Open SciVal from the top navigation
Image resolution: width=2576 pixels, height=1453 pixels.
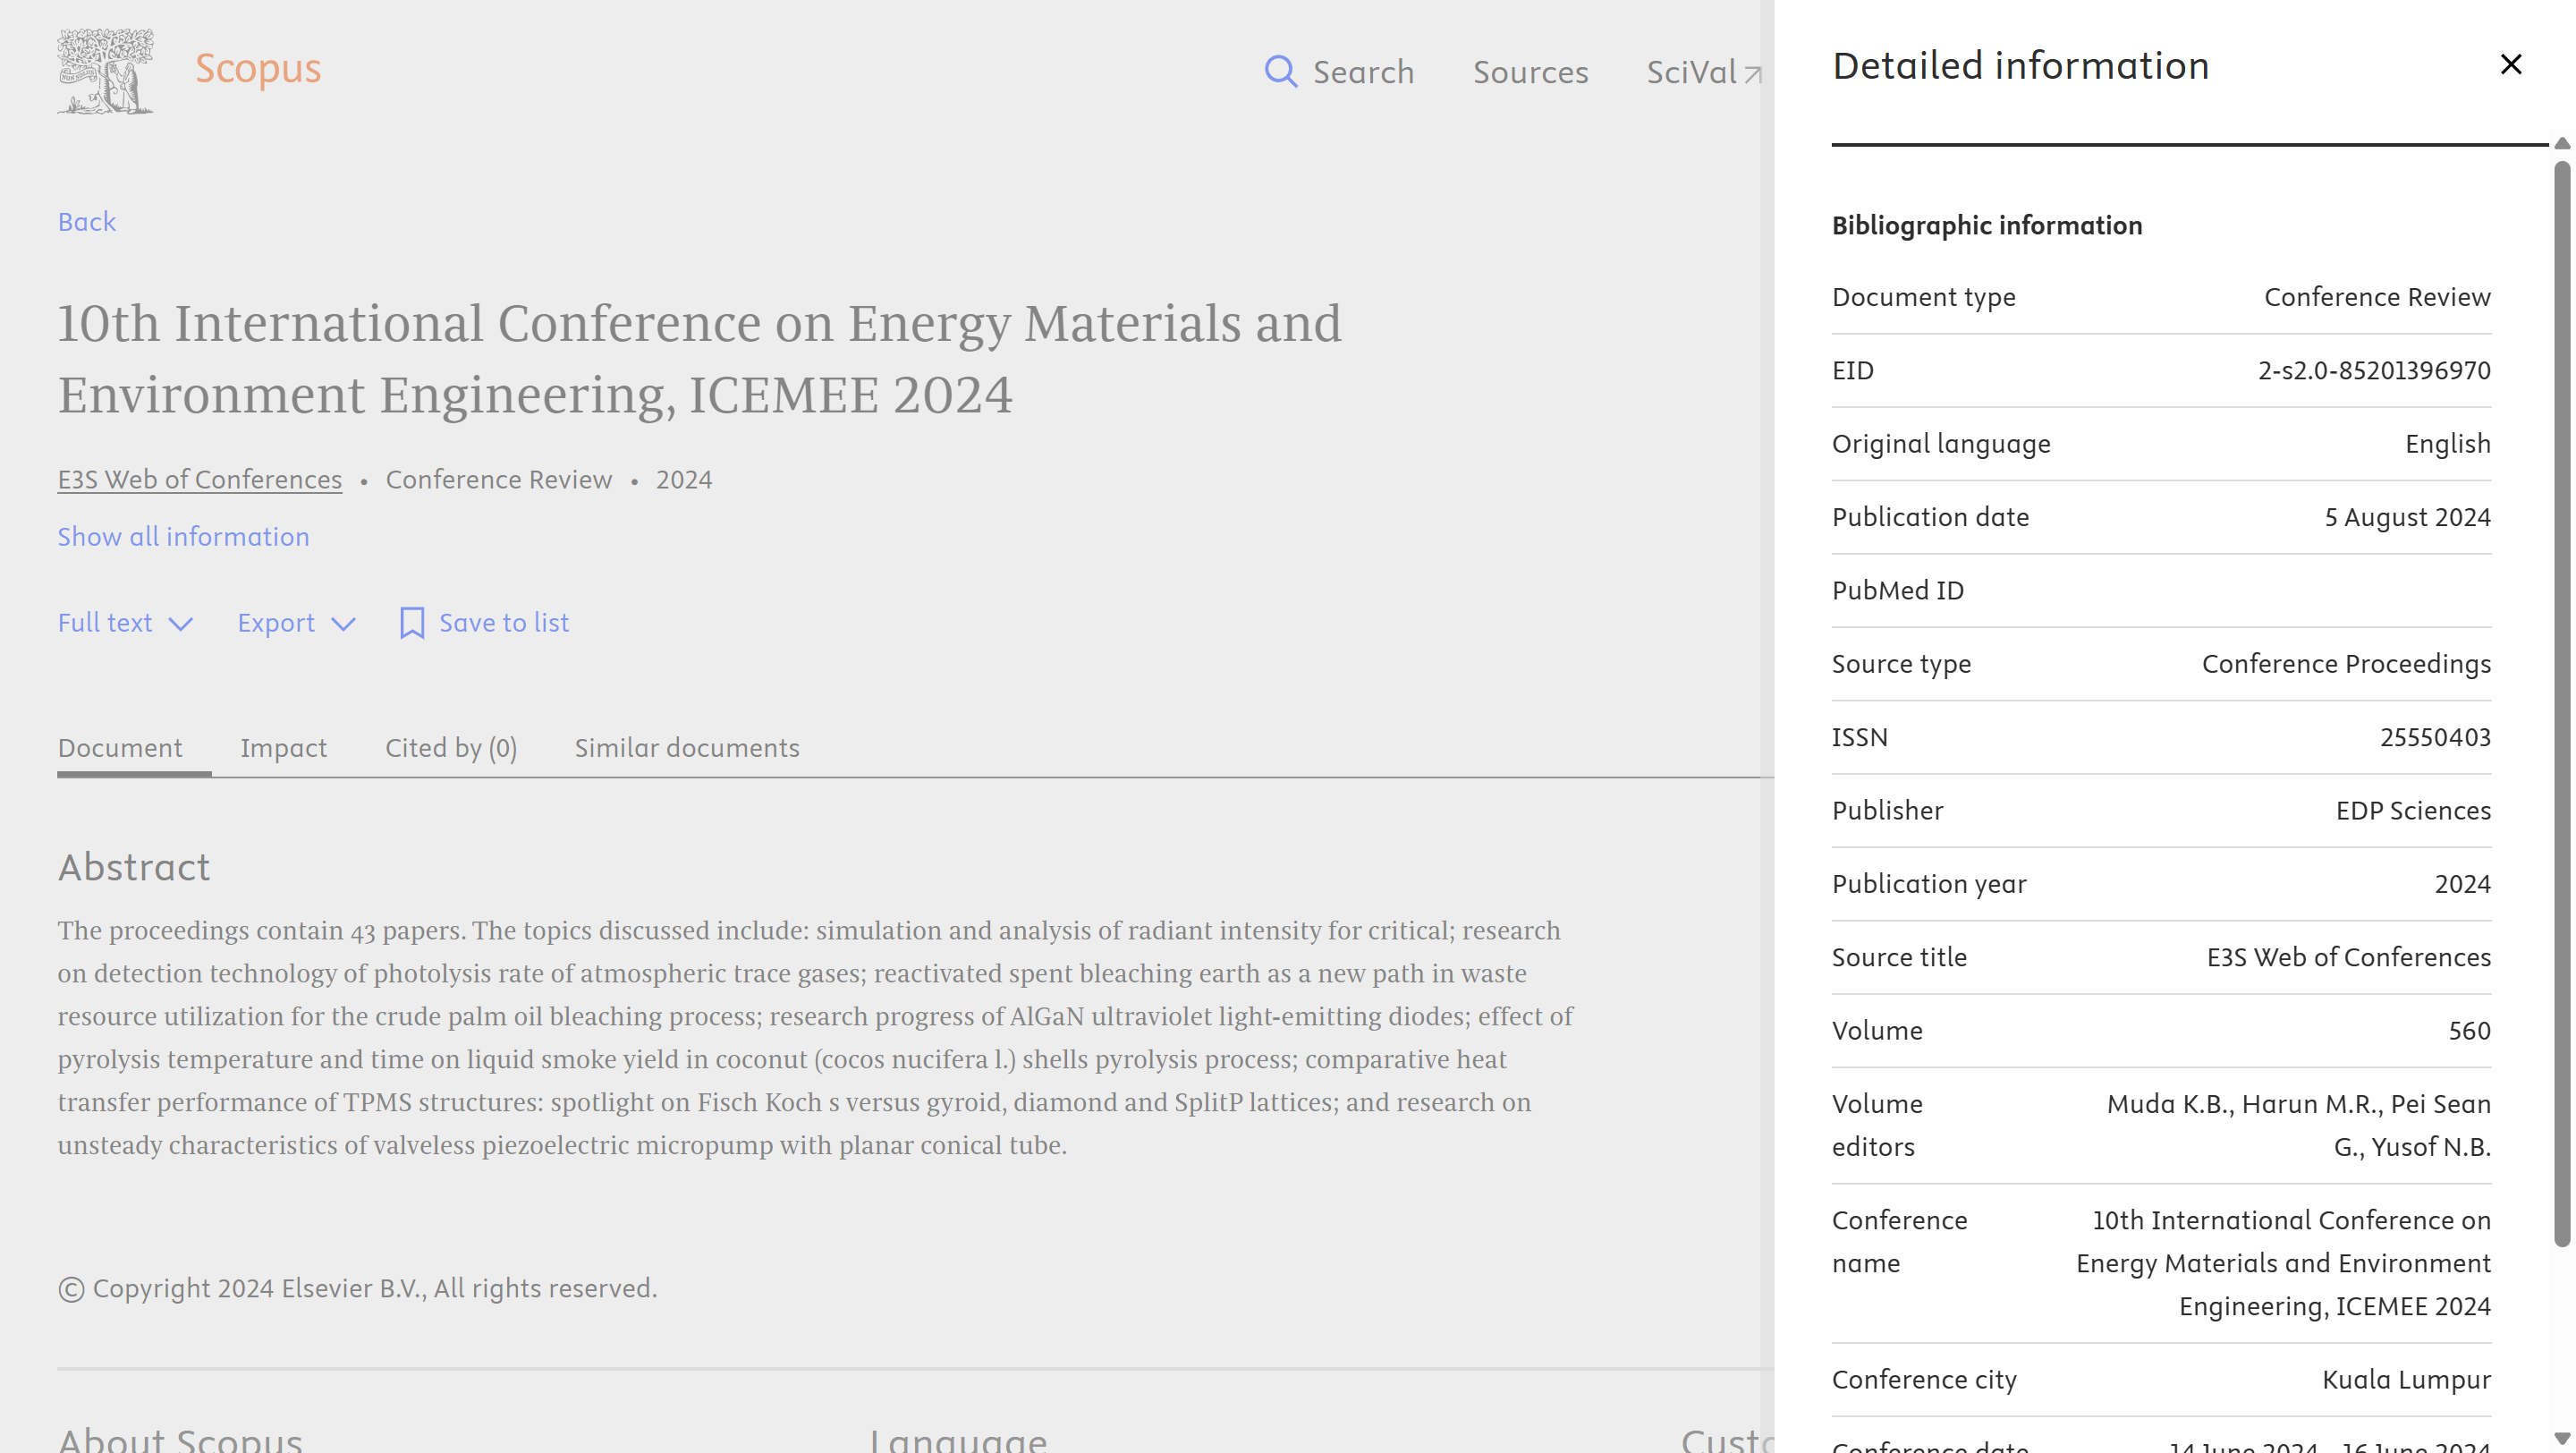click(x=1704, y=72)
